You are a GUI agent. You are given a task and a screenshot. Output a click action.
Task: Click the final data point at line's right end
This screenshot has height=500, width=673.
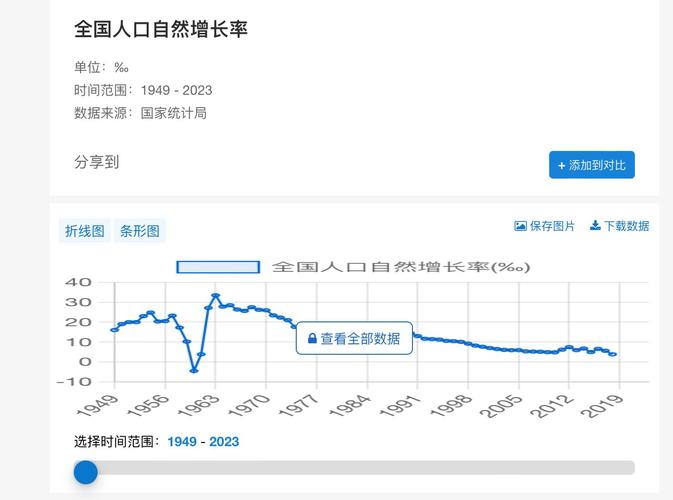click(x=613, y=354)
